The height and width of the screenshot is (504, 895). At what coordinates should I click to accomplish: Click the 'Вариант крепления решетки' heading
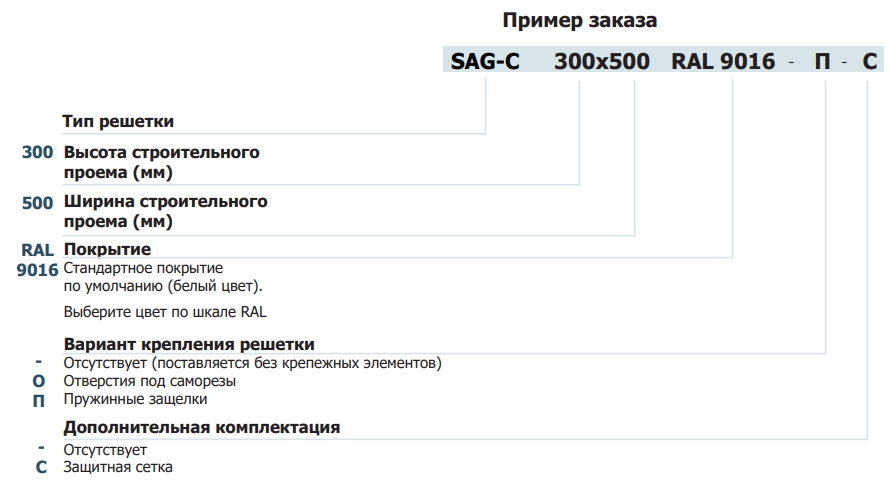(189, 344)
